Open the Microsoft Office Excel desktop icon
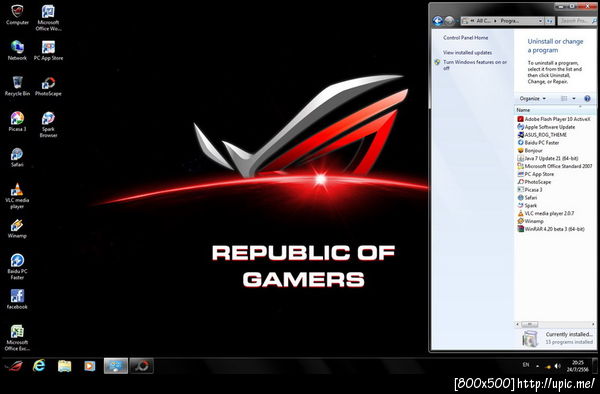600x394 pixels. point(17,338)
